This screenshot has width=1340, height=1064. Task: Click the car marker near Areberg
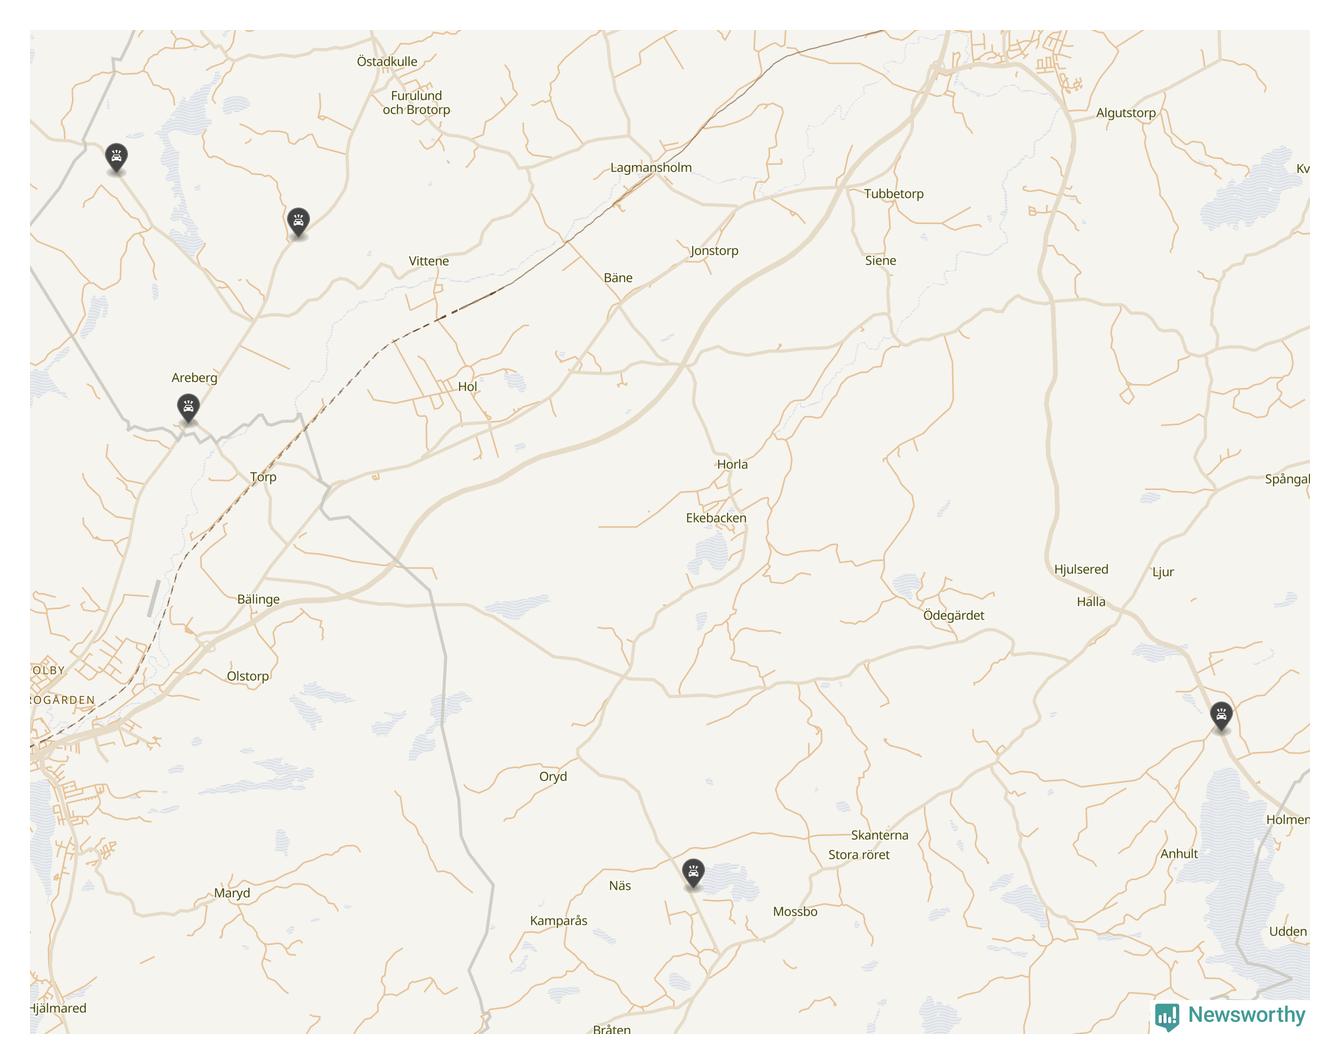pyautogui.click(x=188, y=407)
